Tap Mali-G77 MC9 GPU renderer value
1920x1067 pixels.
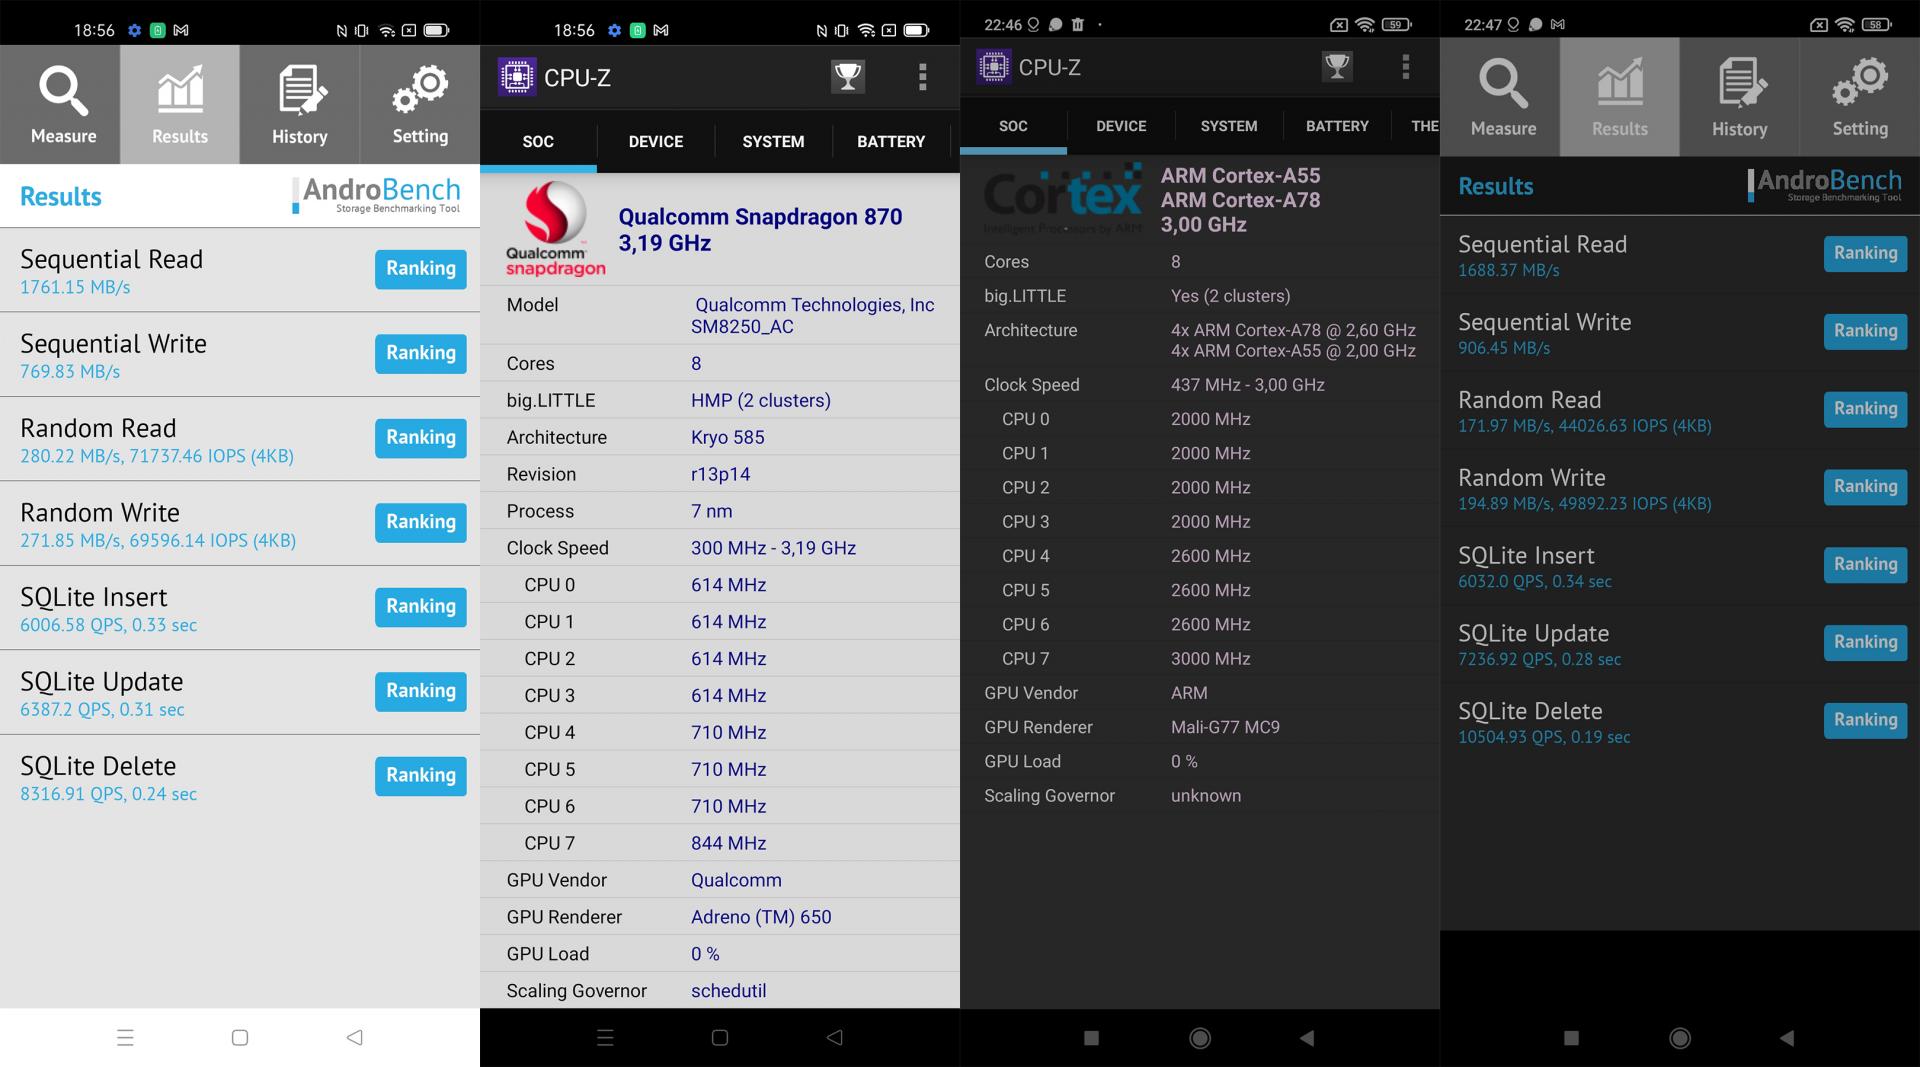[1225, 727]
